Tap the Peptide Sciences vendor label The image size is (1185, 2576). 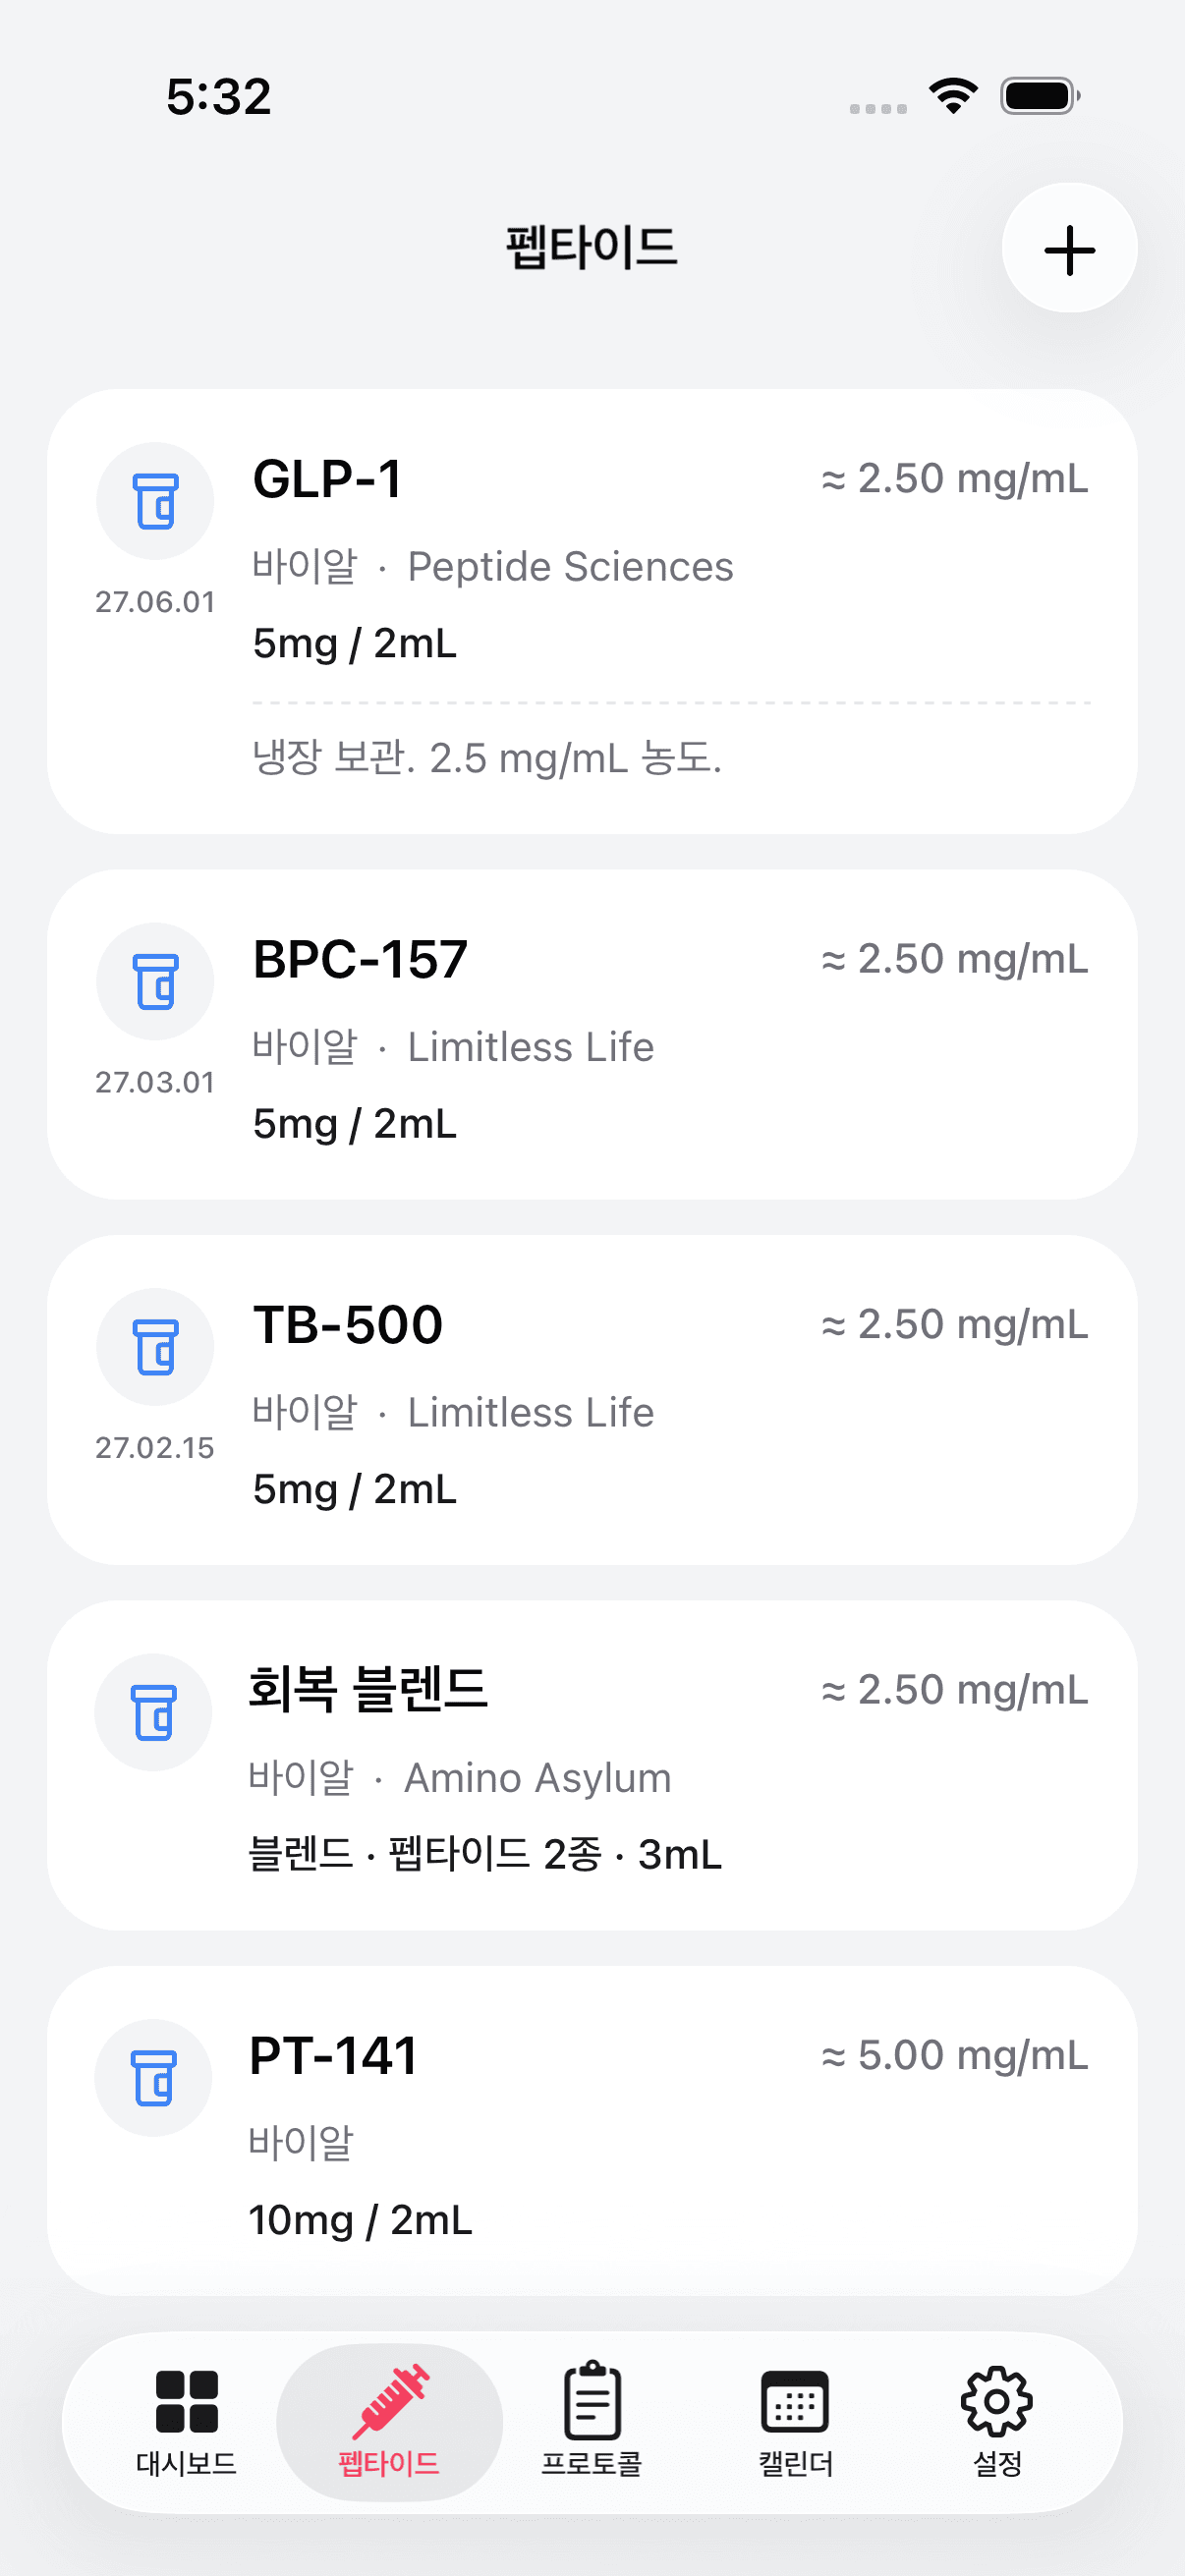[x=570, y=567]
